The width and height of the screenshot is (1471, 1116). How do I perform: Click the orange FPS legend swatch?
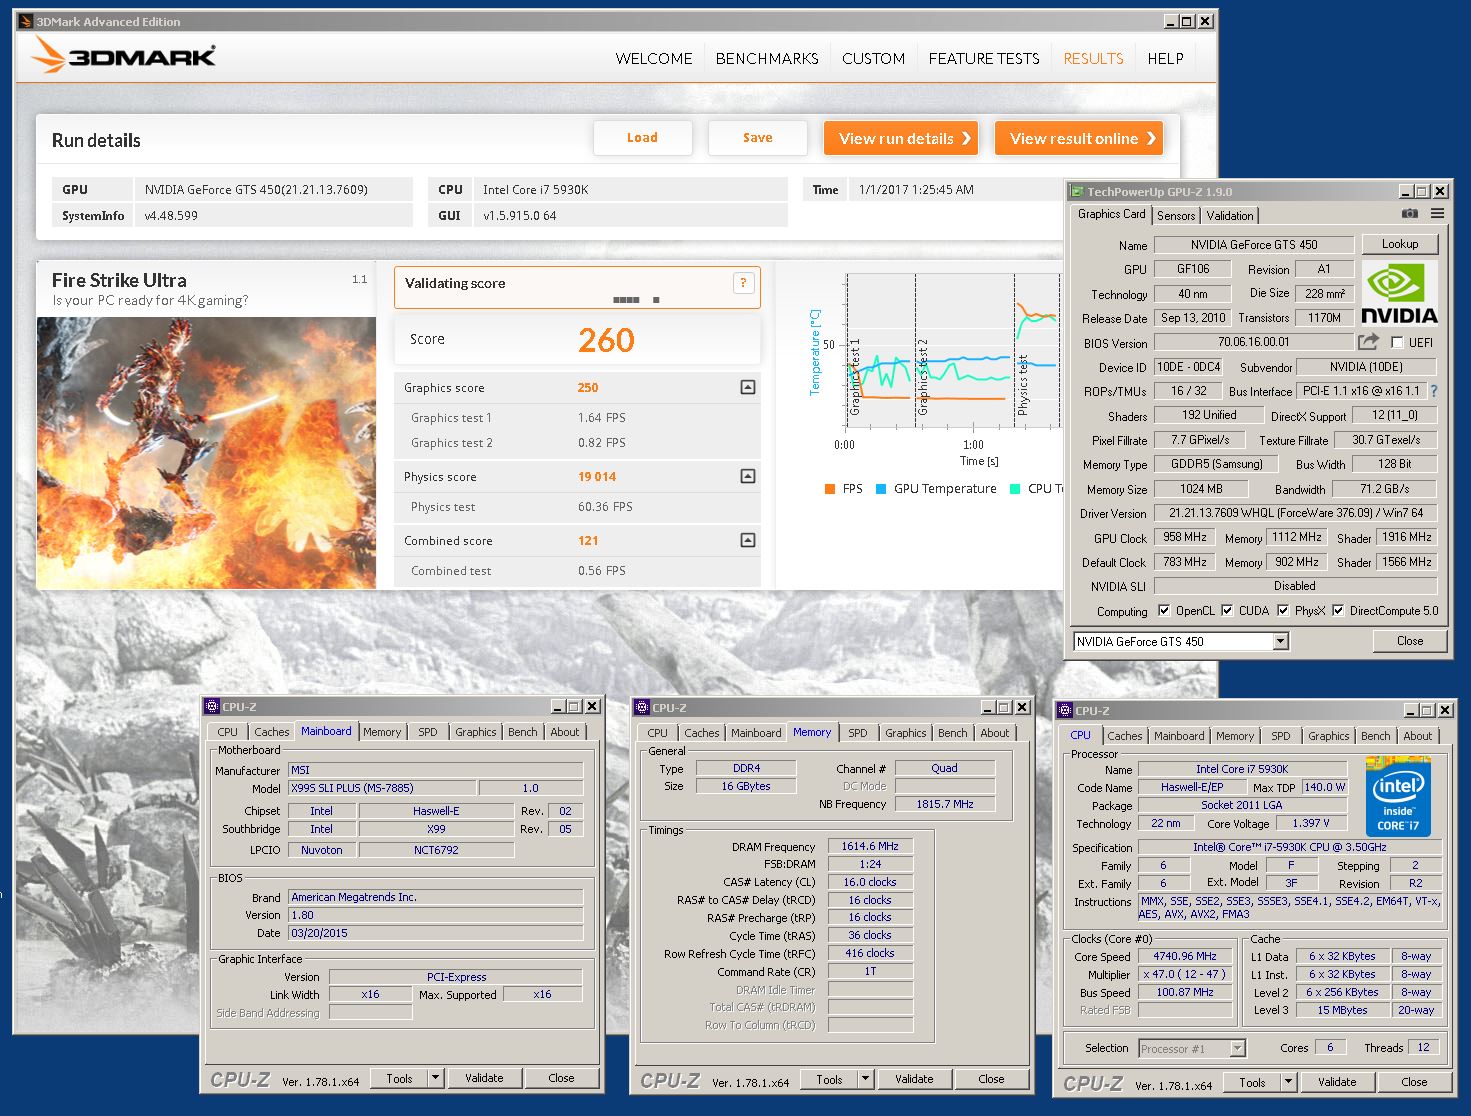coord(830,489)
